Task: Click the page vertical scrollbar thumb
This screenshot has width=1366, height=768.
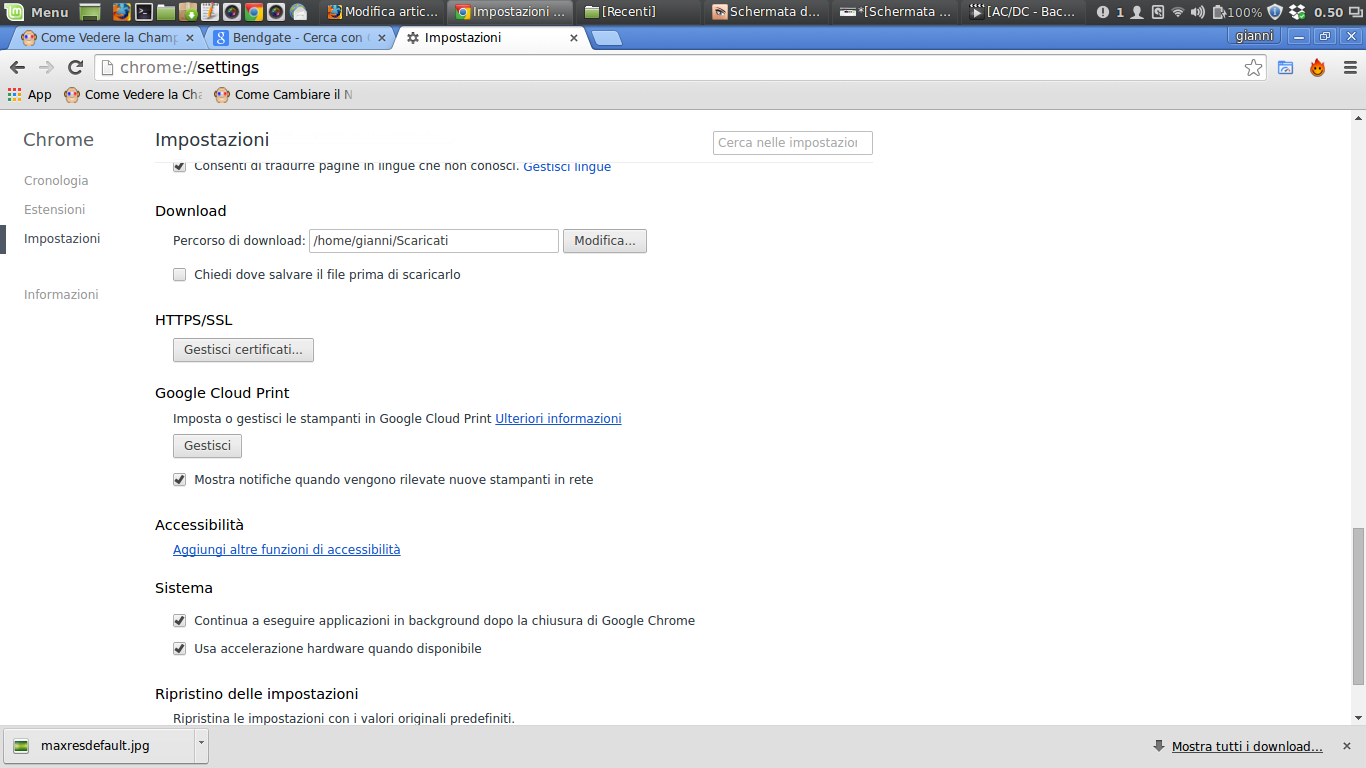Action: [x=1357, y=607]
